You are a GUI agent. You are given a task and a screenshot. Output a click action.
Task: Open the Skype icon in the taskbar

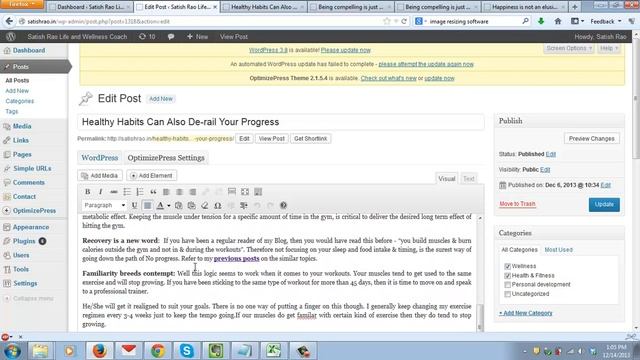(187, 351)
